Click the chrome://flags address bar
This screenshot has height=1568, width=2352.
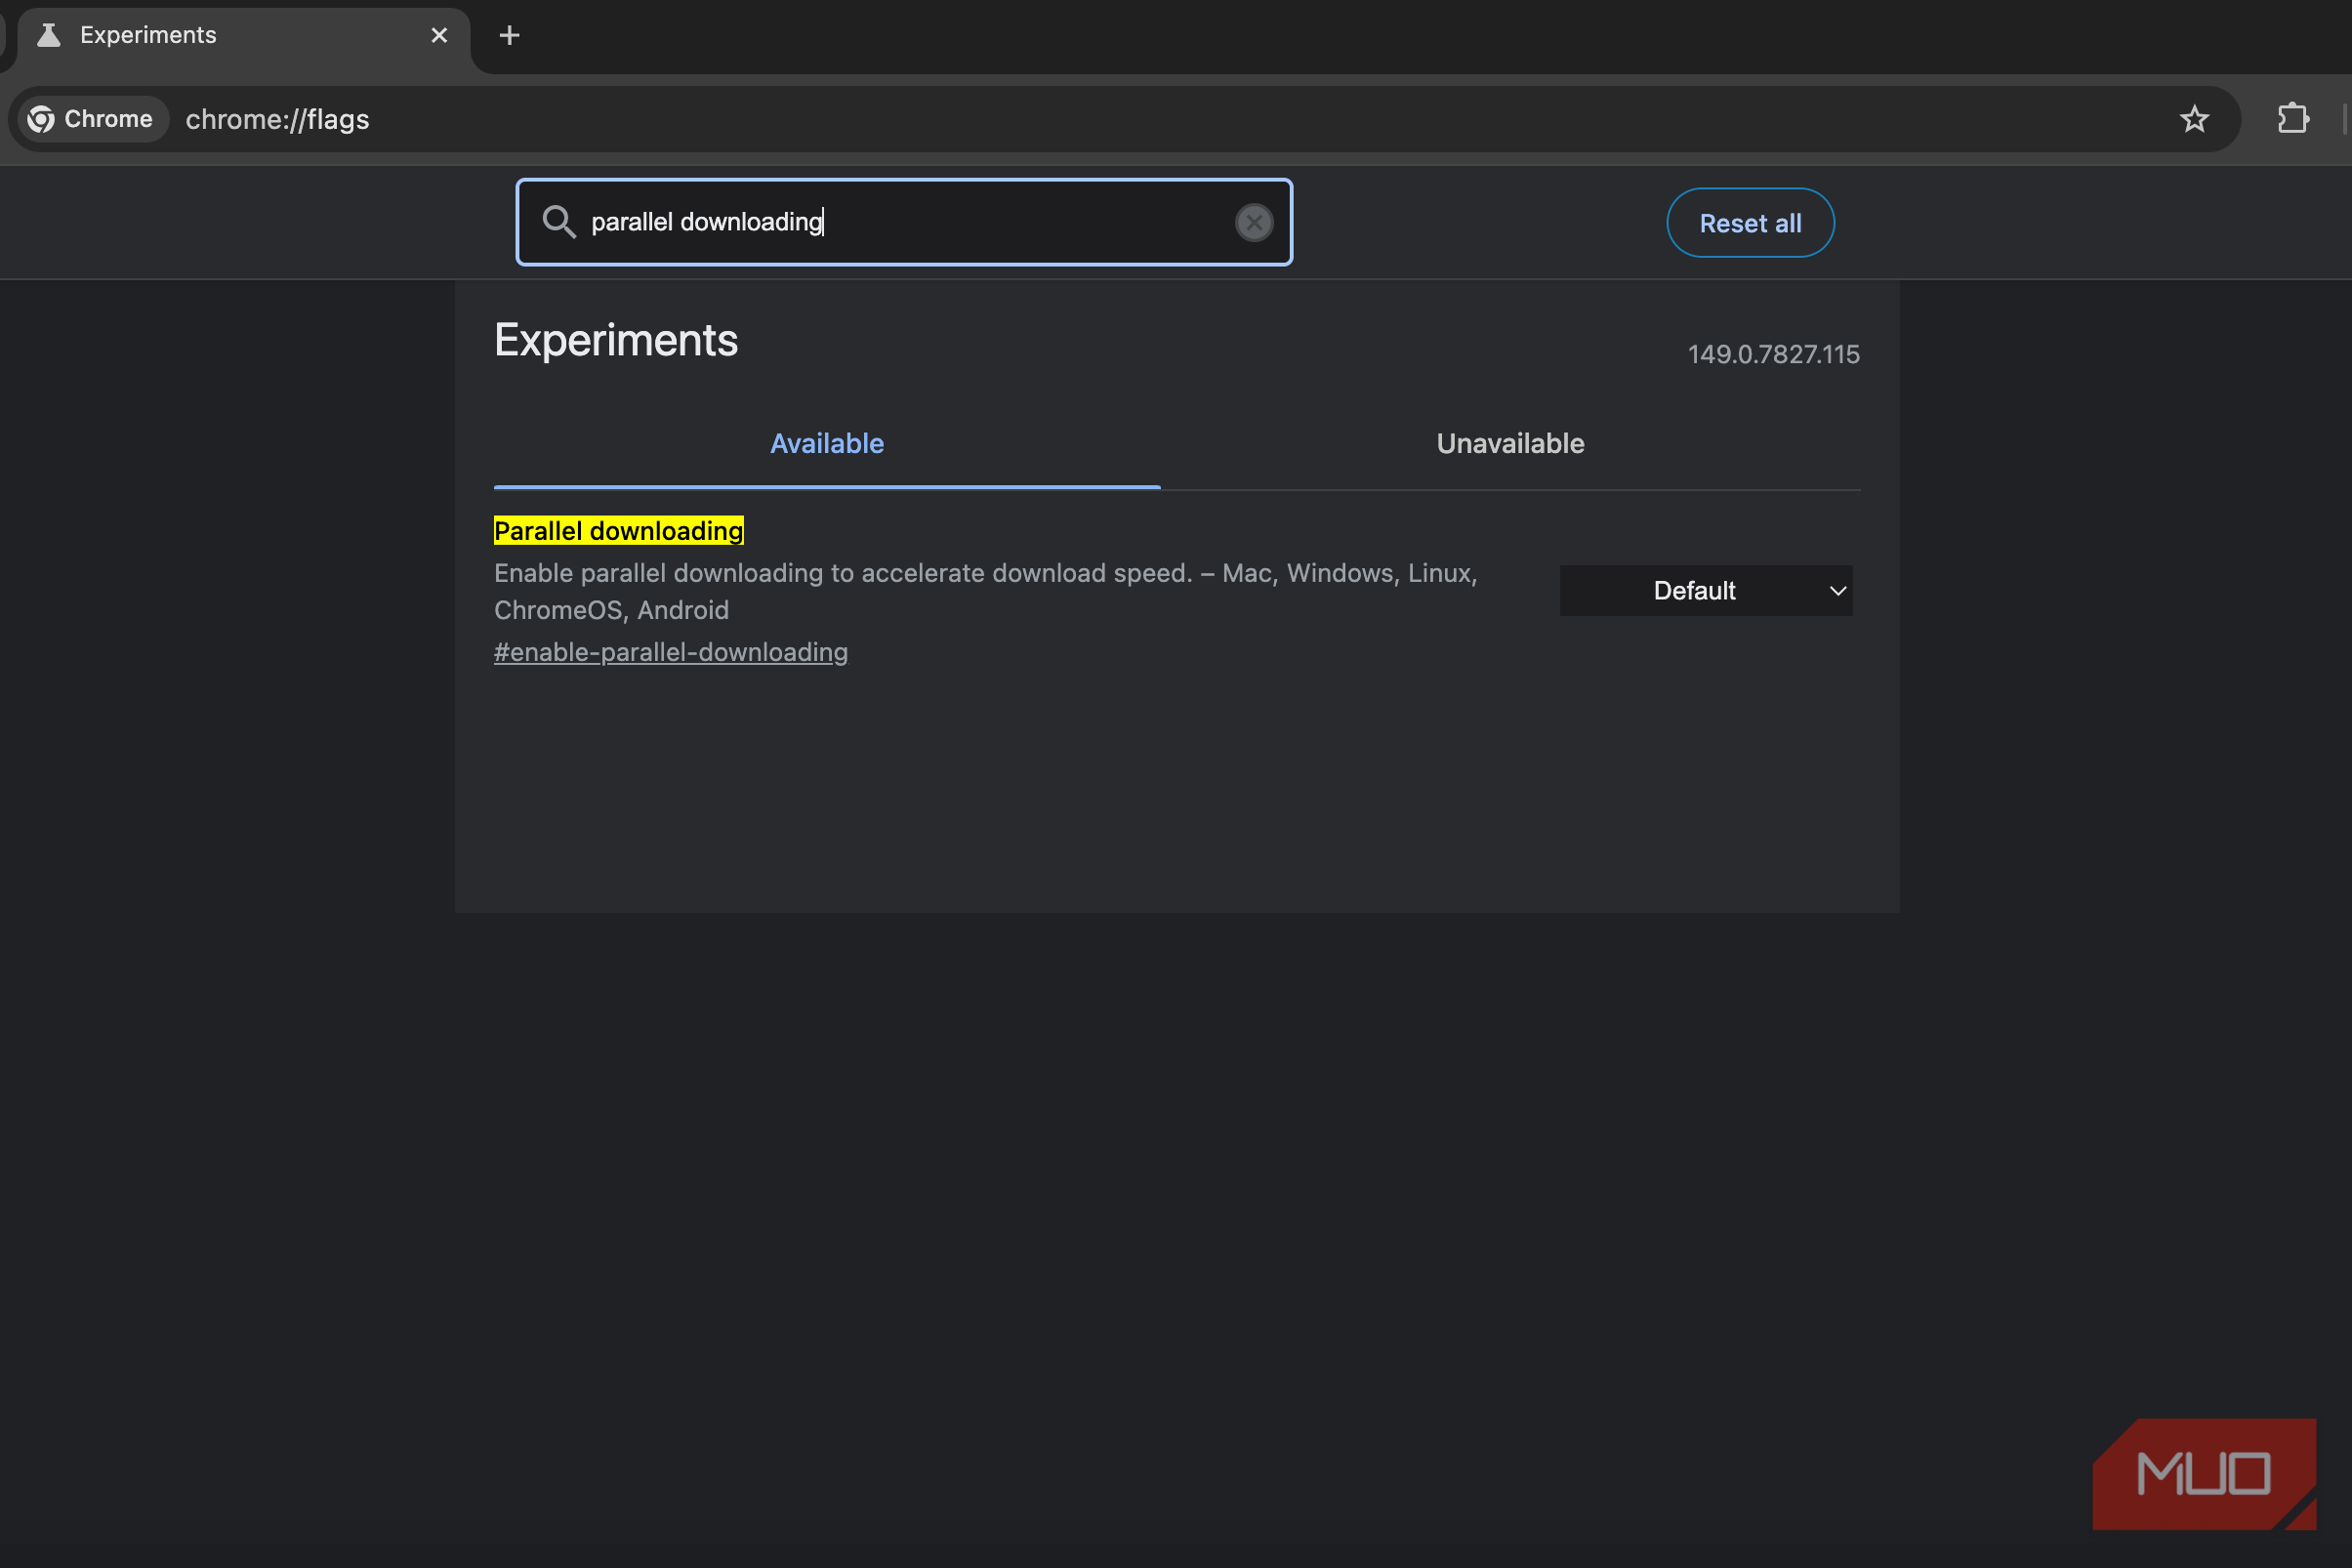coord(1127,119)
